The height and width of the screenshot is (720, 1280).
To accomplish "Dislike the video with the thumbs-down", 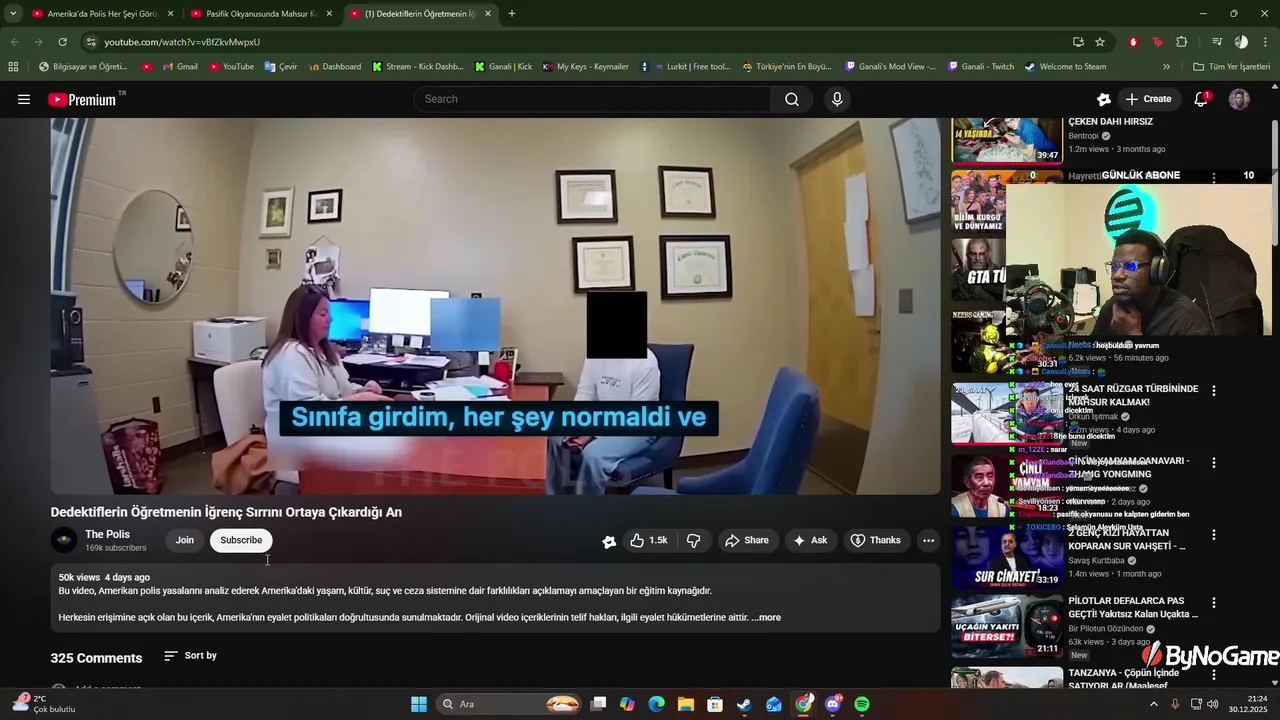I will tap(693, 540).
